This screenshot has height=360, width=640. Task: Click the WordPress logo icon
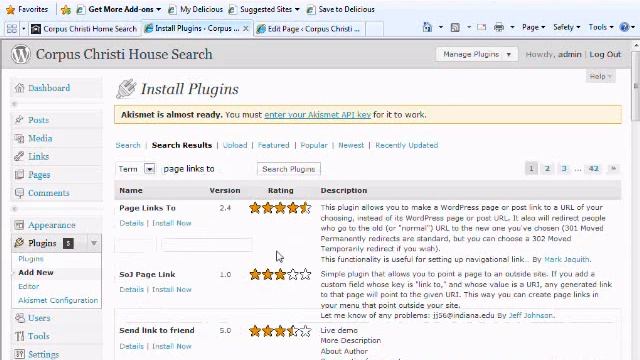coord(20,54)
